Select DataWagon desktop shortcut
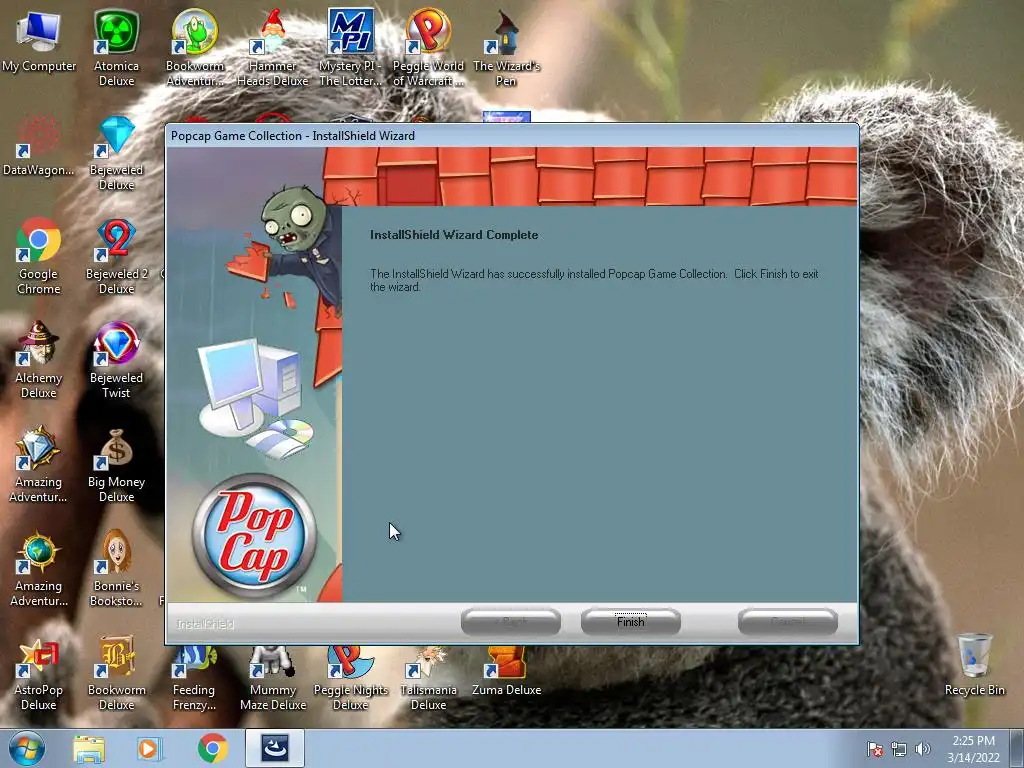 (39, 147)
